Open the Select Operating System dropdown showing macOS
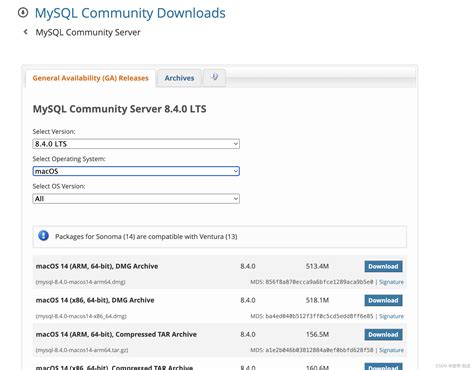The height and width of the screenshot is (370, 474). tap(136, 171)
